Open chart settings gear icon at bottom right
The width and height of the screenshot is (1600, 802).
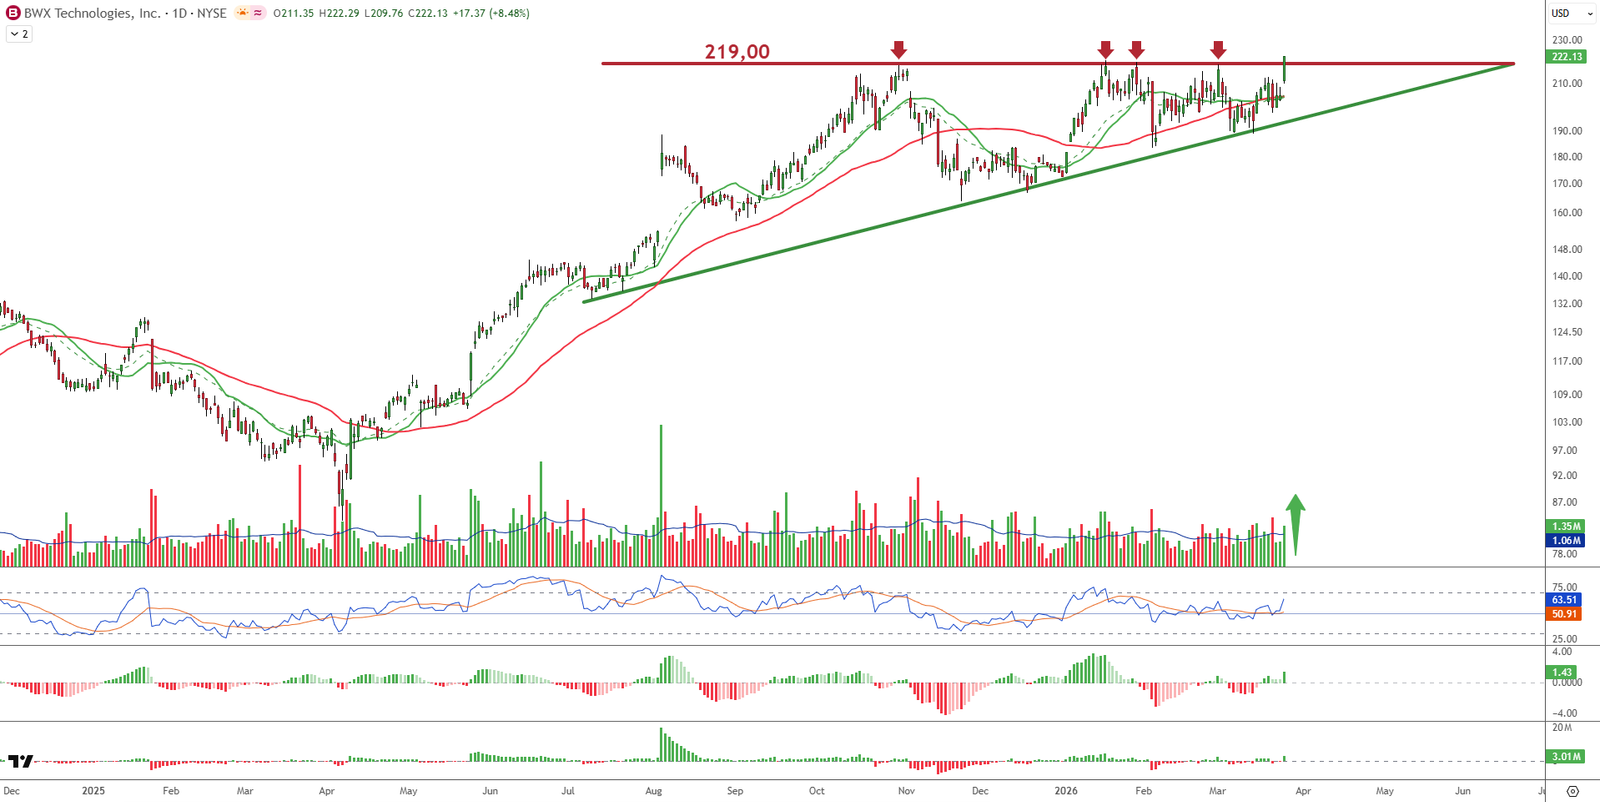1572,791
